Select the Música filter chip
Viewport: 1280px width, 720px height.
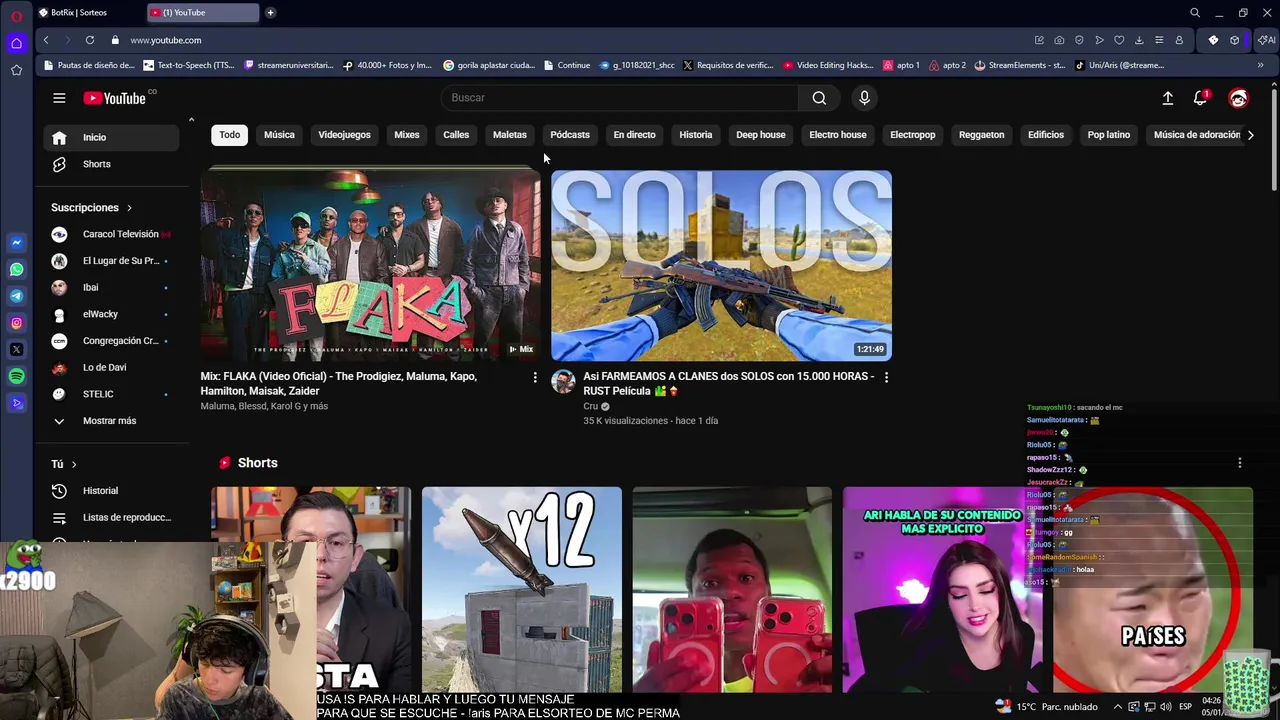click(279, 135)
